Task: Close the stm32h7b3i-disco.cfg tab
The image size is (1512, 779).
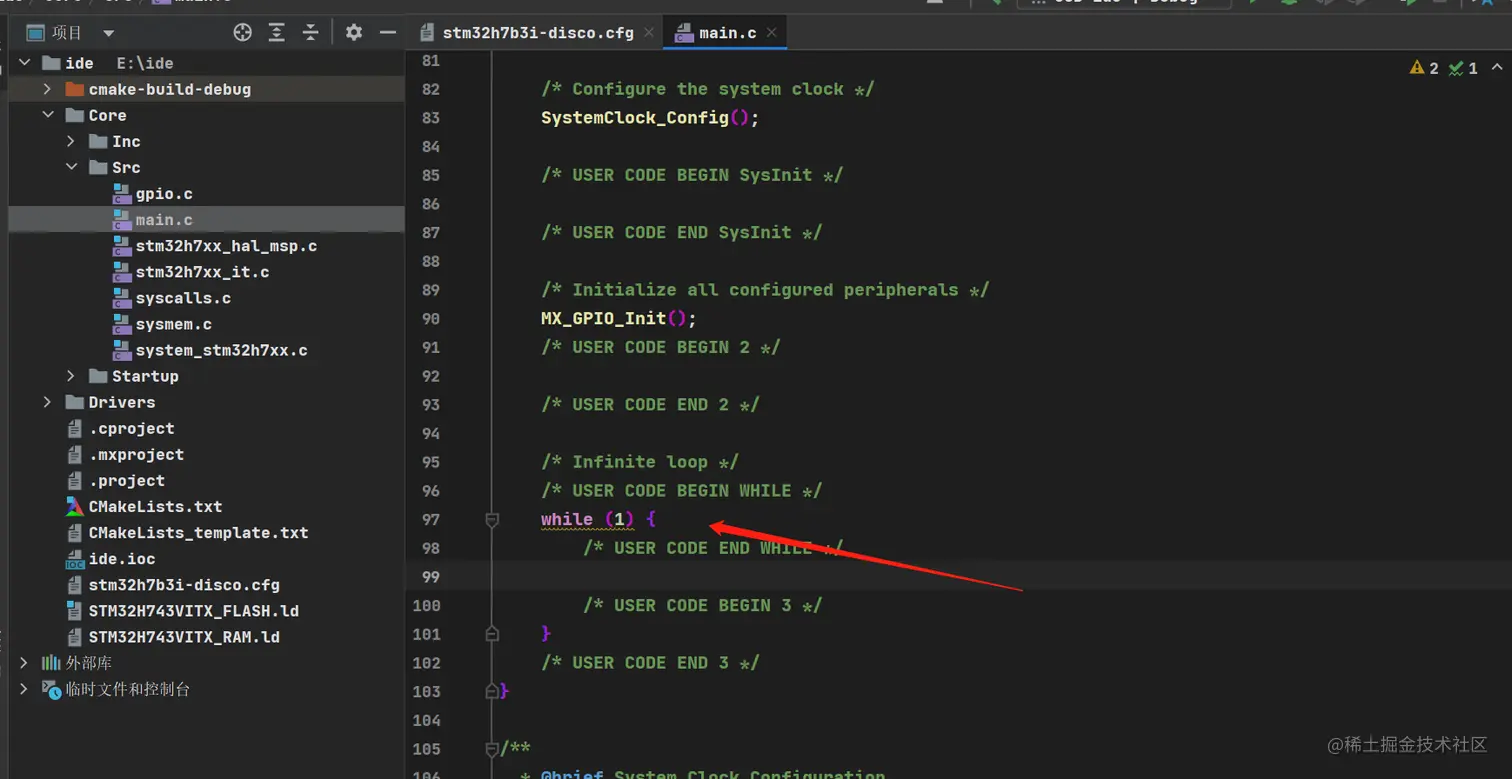Action: 649,33
